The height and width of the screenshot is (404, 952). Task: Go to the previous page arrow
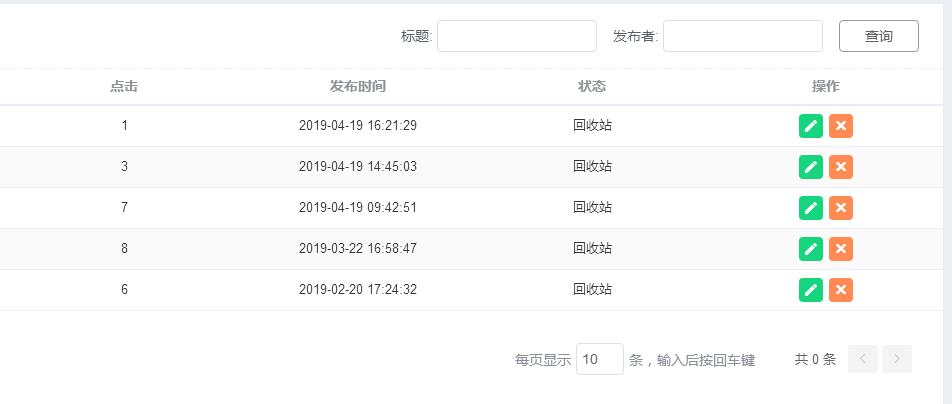[x=863, y=359]
